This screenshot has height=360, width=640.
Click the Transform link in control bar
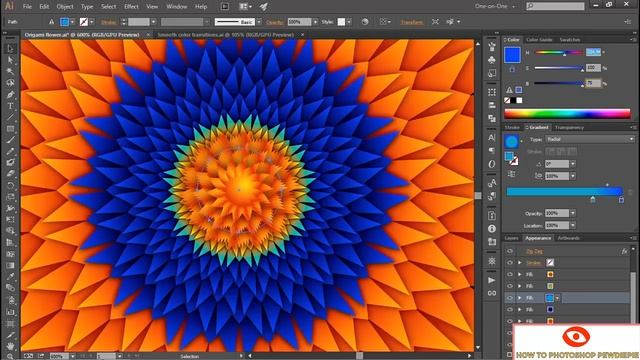click(x=411, y=22)
